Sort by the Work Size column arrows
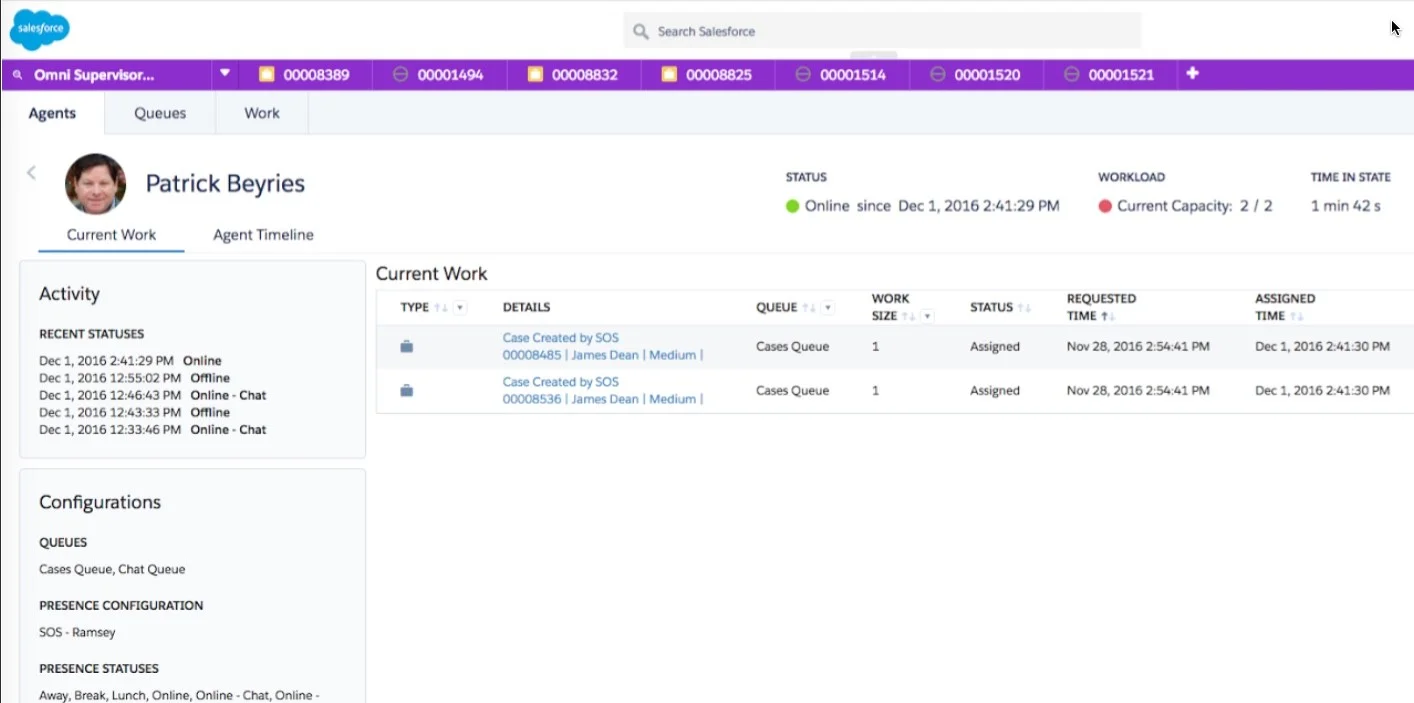1414x703 pixels. click(x=908, y=316)
